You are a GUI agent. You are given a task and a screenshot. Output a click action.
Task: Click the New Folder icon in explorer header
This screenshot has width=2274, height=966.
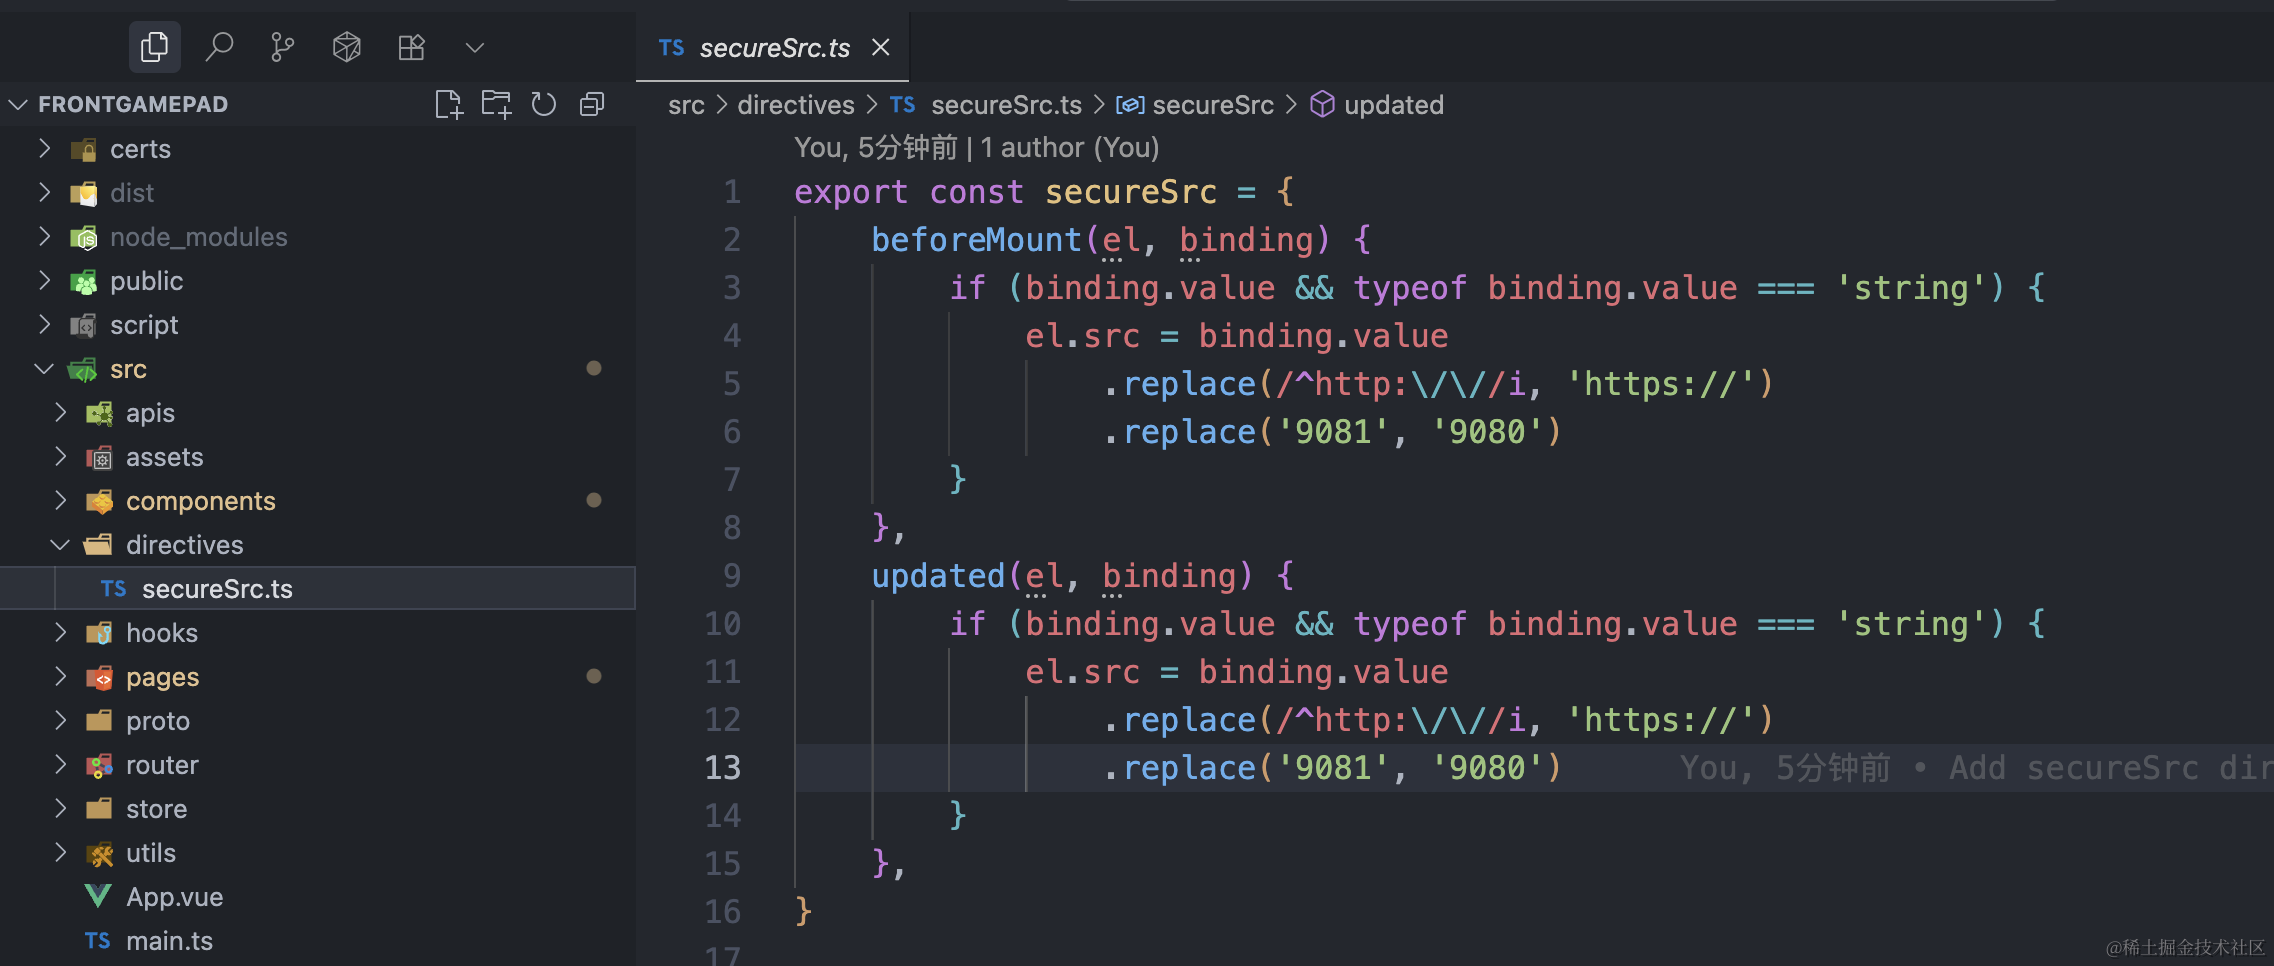tap(496, 104)
